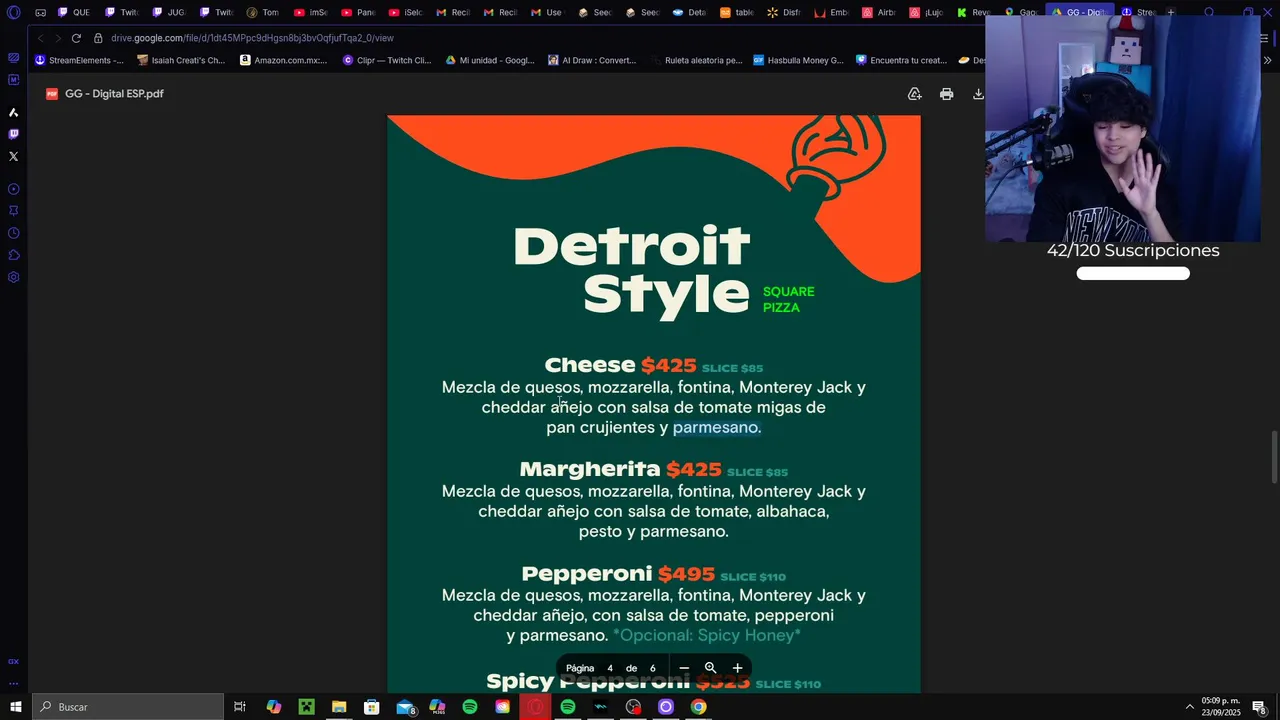Open Ruleta aleatoria bookmark

pyautogui.click(x=696, y=60)
